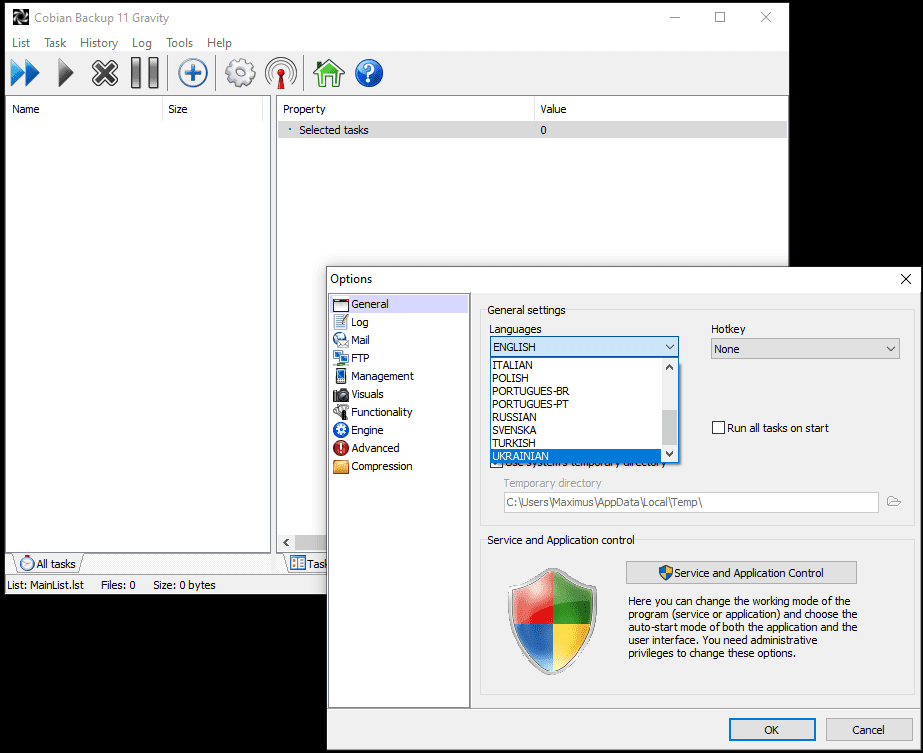Switch to the All tasks tab
This screenshot has height=753, width=923.
pyautogui.click(x=48, y=563)
